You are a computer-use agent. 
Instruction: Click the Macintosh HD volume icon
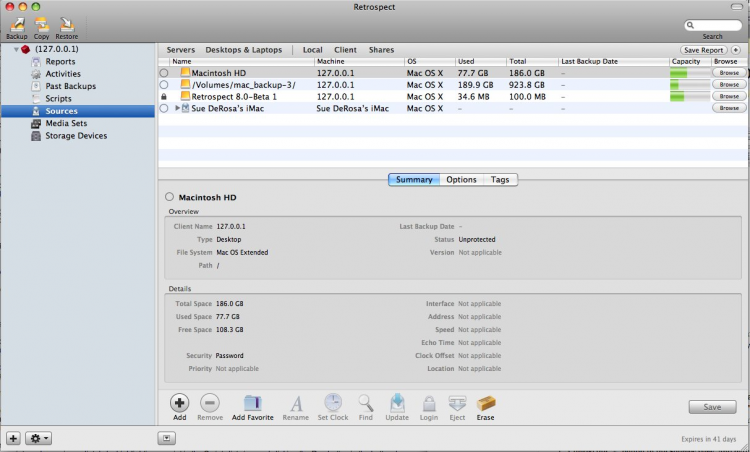(x=185, y=73)
